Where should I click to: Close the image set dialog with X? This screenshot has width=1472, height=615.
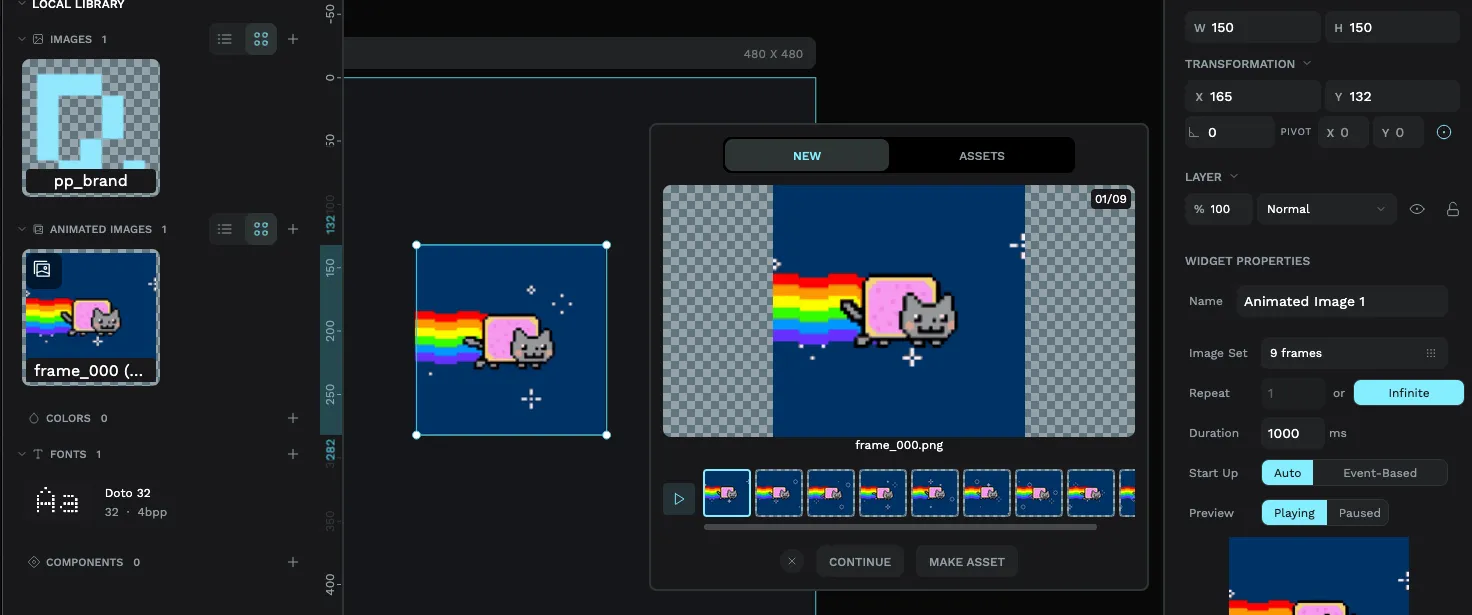pyautogui.click(x=792, y=562)
